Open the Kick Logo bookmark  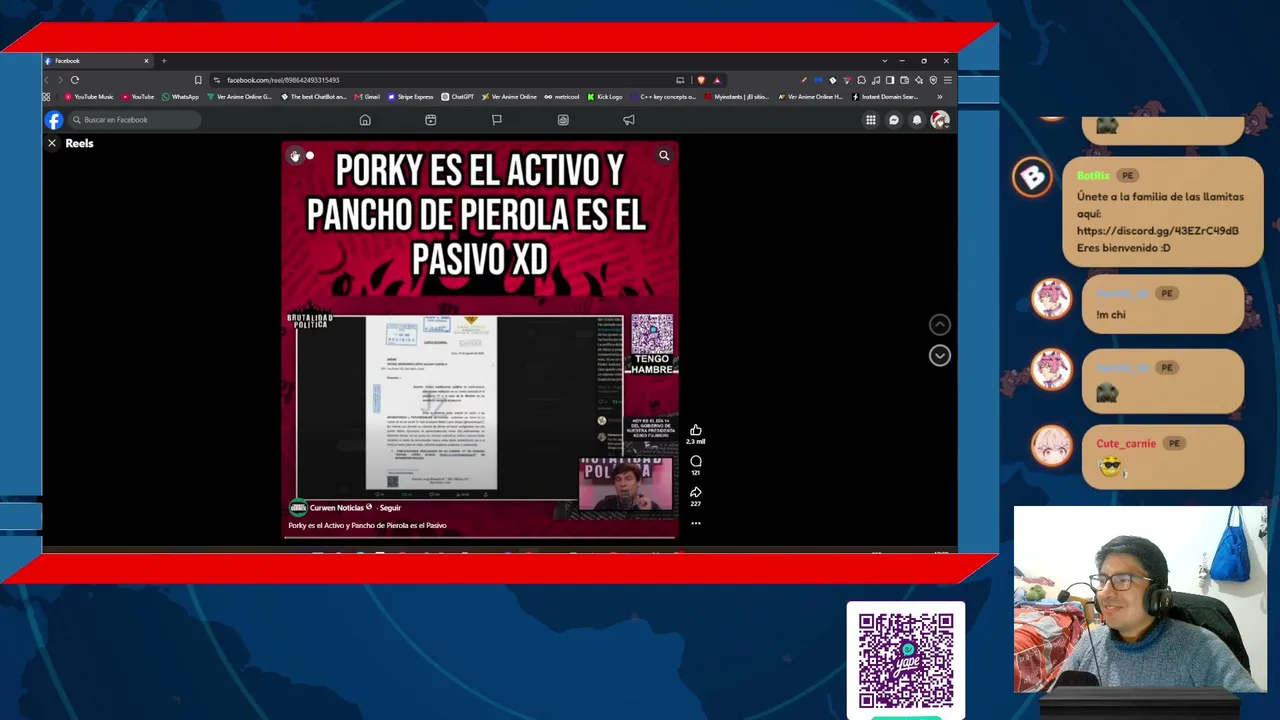[605, 97]
